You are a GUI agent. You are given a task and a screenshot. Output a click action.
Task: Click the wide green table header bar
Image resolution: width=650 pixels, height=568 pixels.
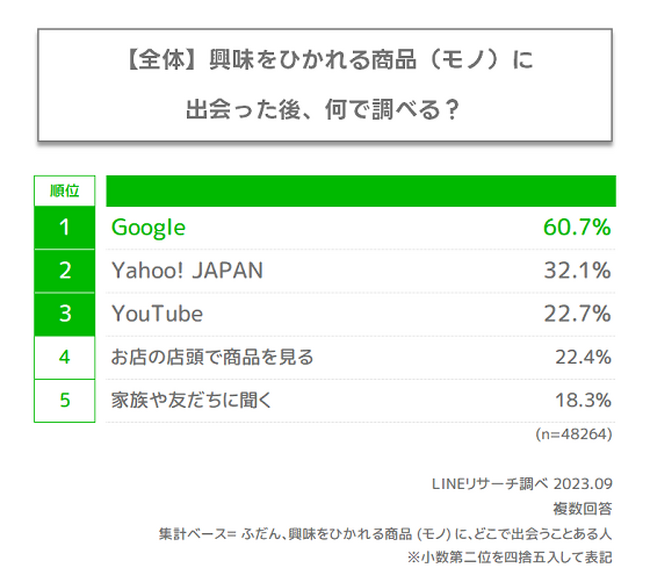(x=360, y=190)
